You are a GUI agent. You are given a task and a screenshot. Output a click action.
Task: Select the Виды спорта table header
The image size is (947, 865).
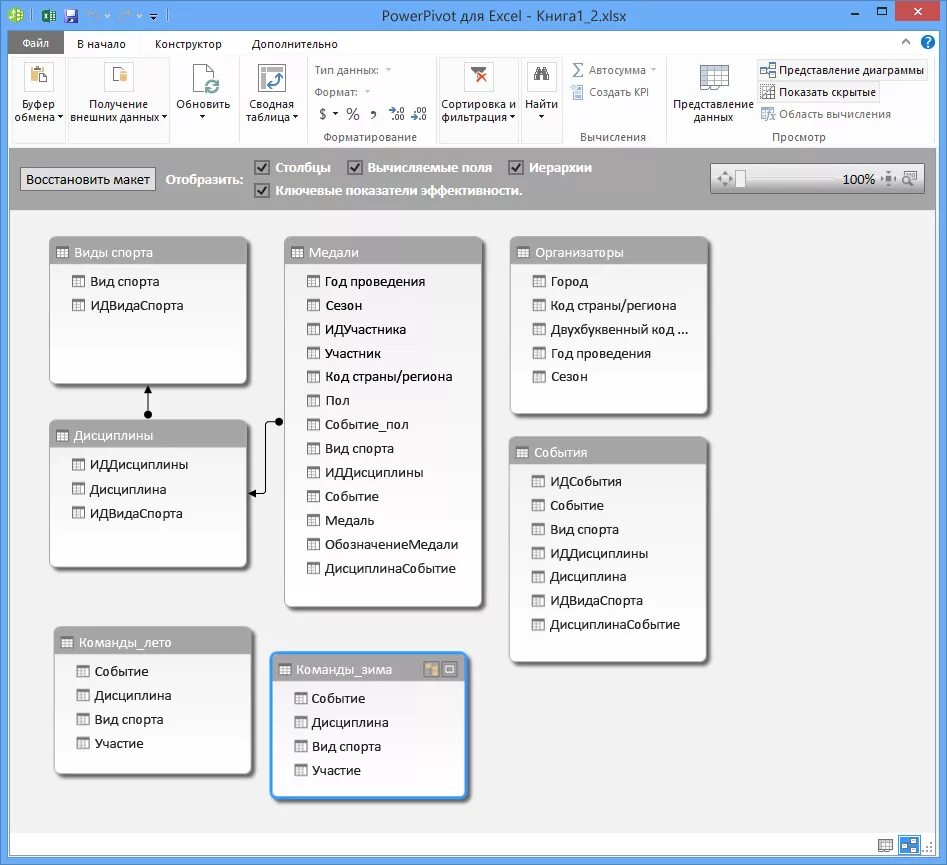(148, 252)
